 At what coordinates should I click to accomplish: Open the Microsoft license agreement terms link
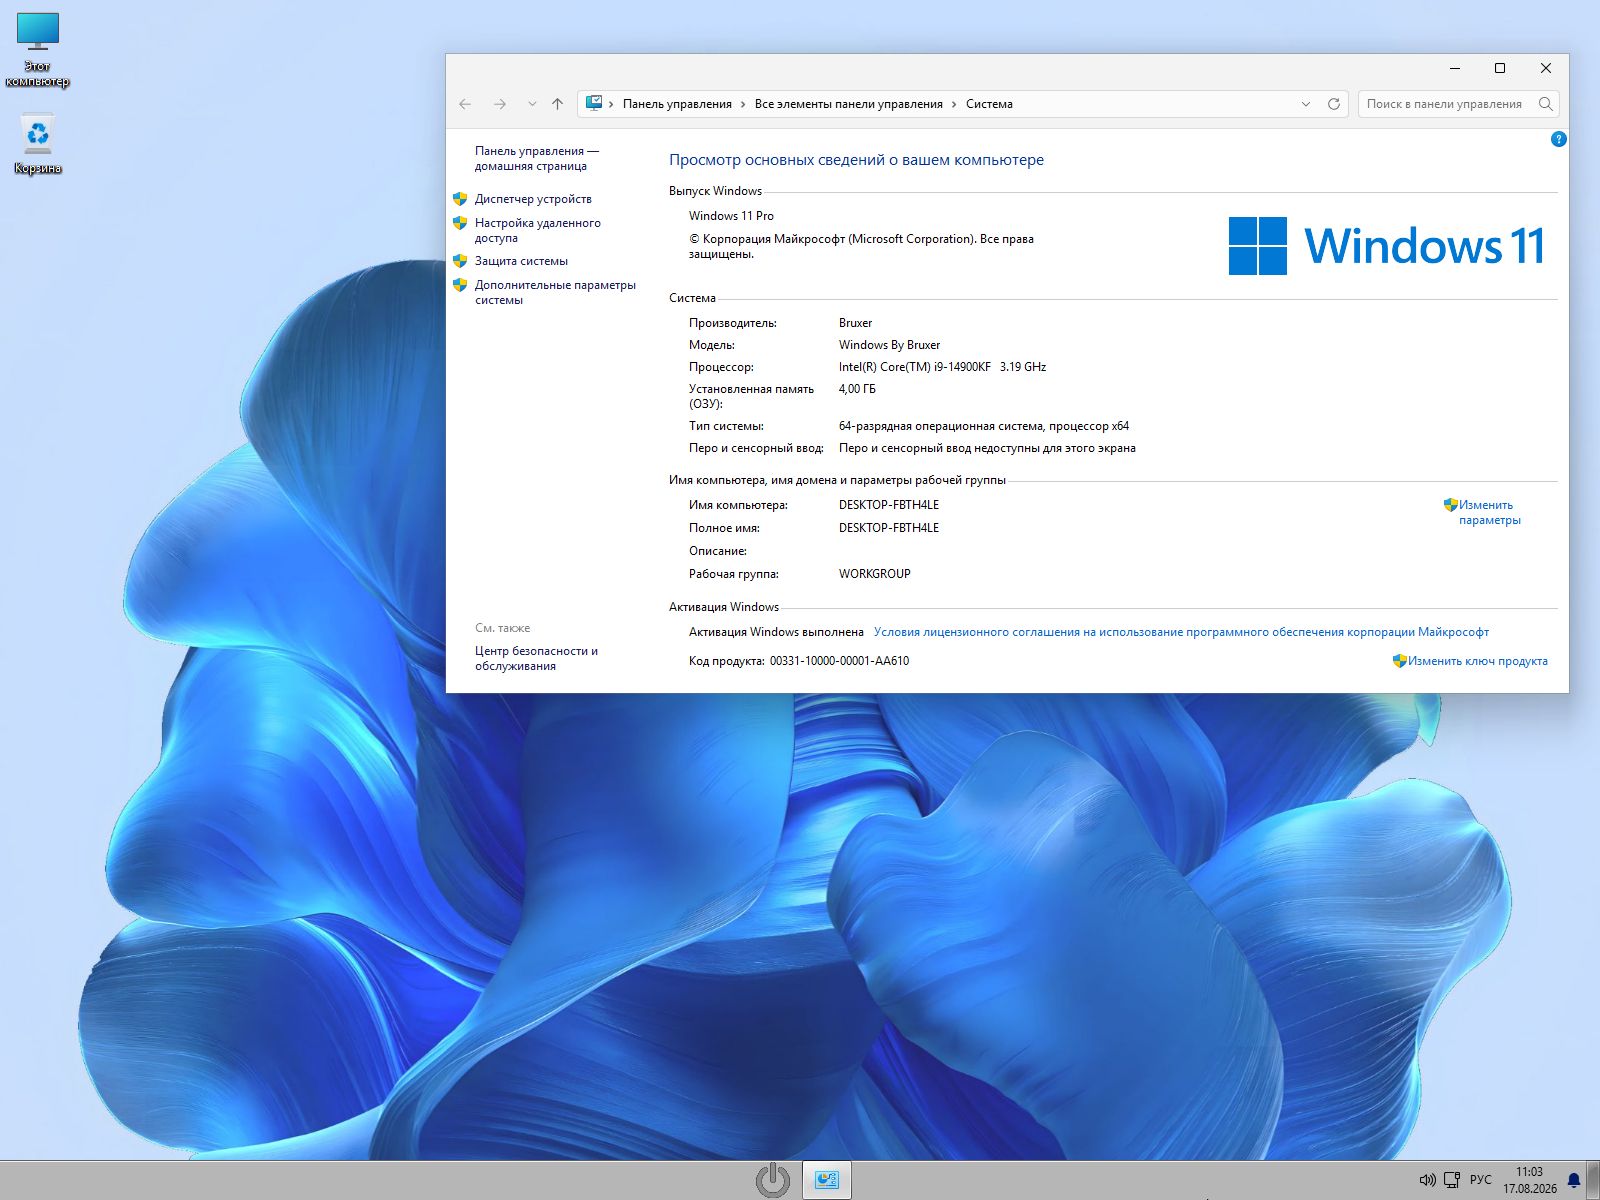pos(1181,632)
